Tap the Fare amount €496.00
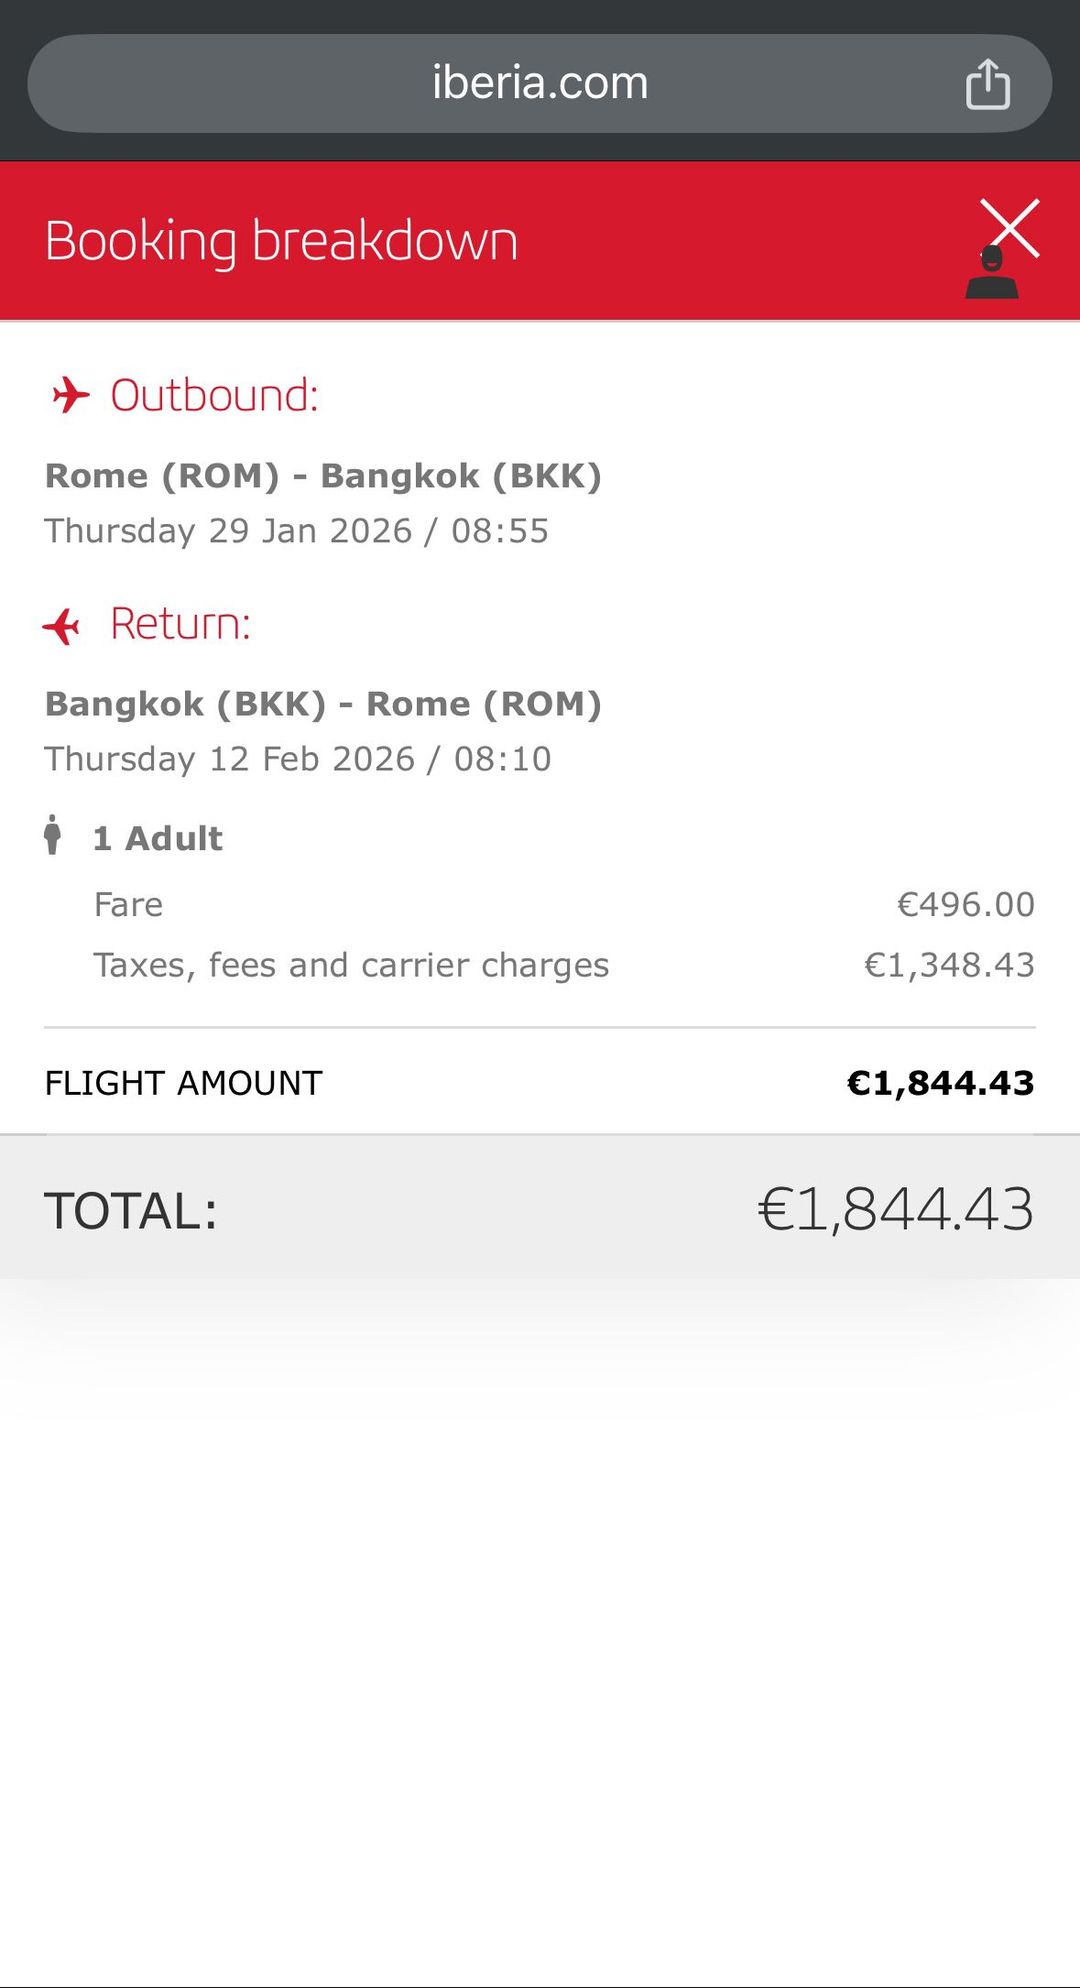The width and height of the screenshot is (1080, 1988). (965, 904)
